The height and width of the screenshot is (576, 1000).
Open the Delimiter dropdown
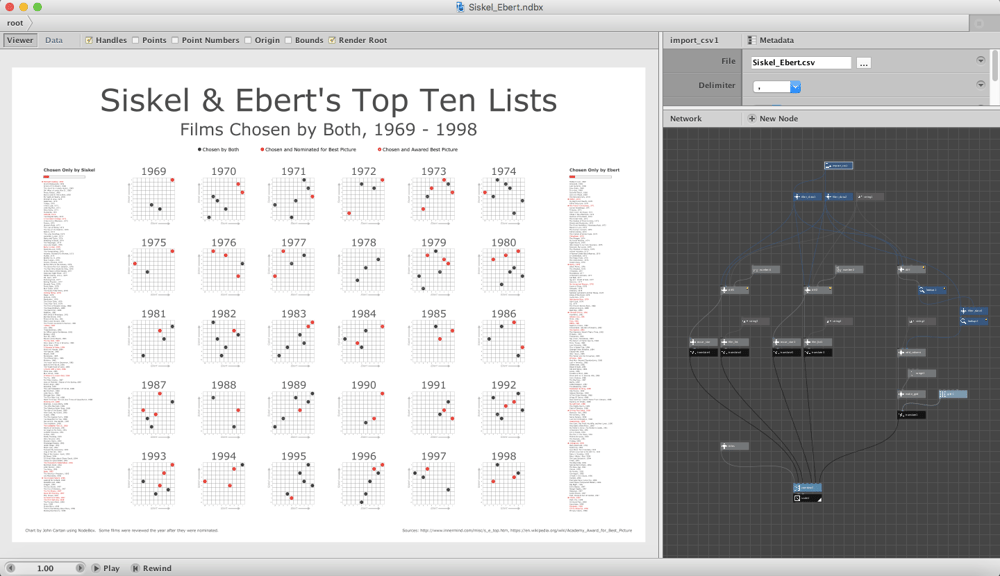(777, 87)
